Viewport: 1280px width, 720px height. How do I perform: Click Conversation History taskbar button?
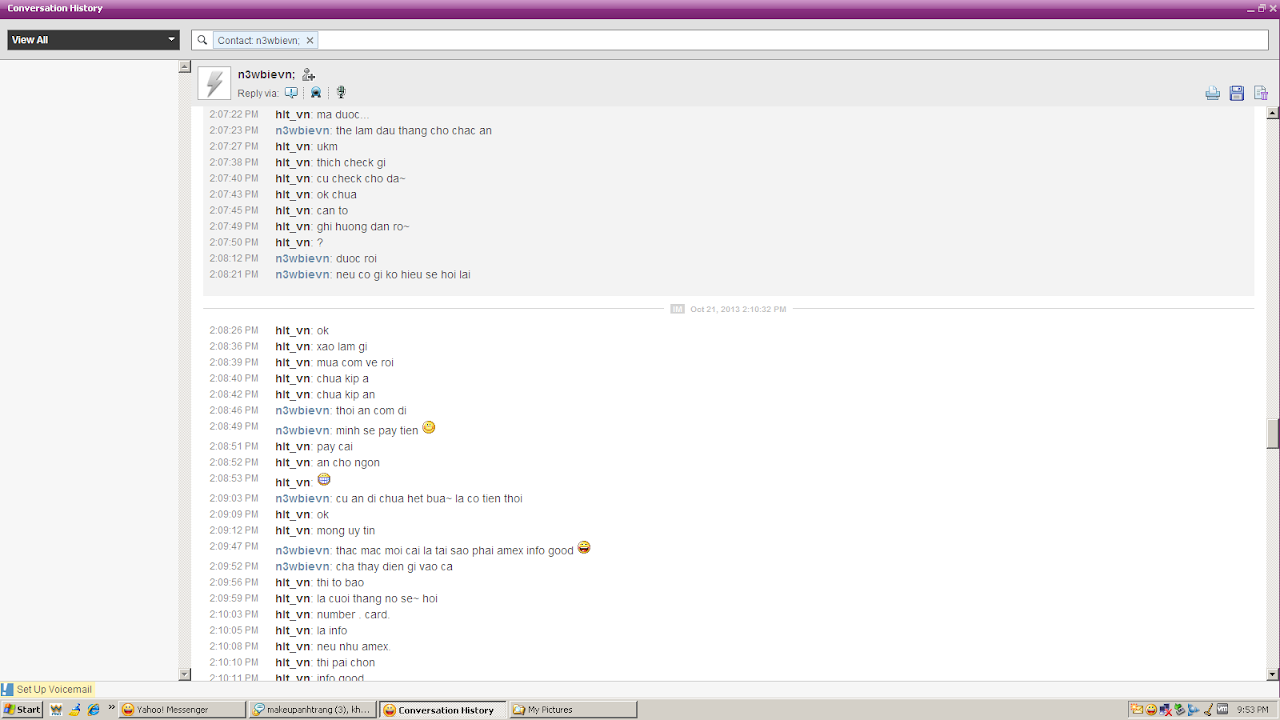tap(444, 709)
